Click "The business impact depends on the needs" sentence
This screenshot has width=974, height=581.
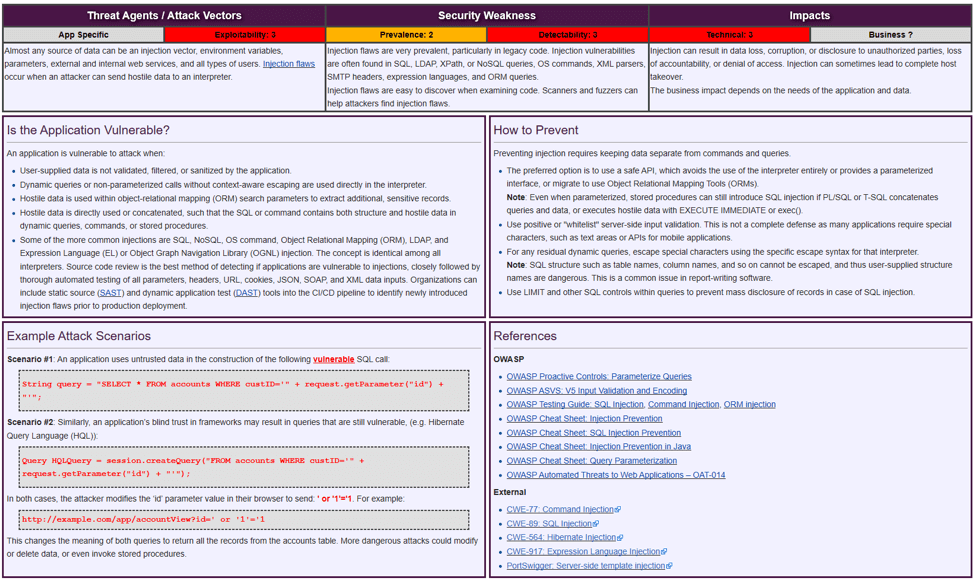point(781,91)
